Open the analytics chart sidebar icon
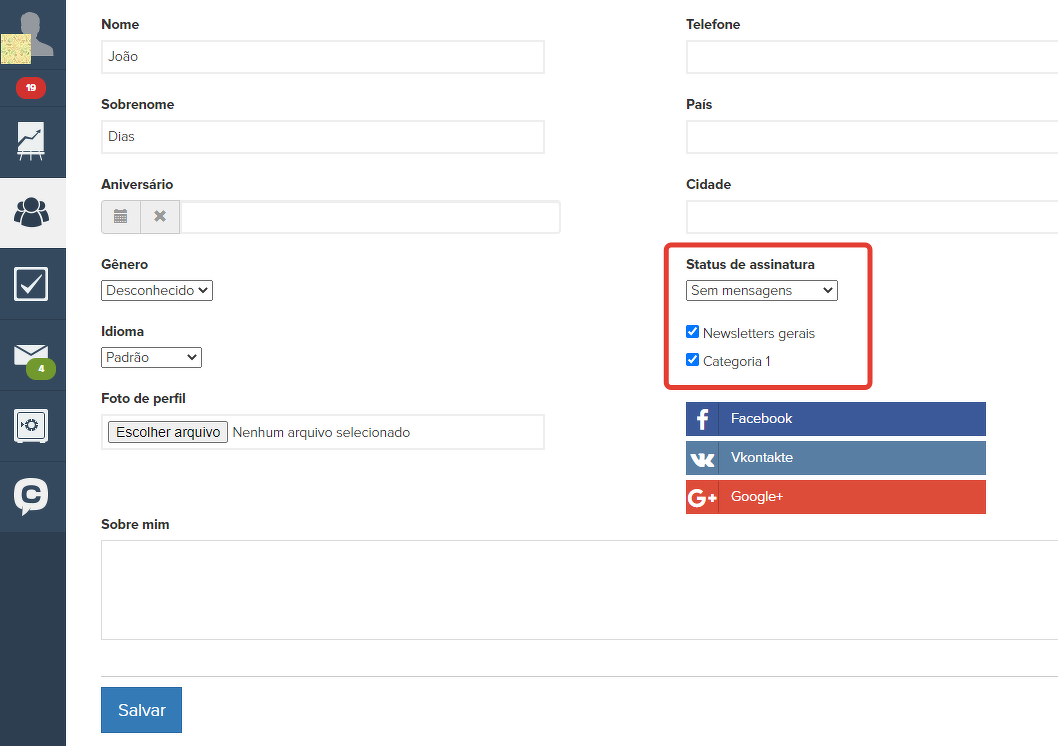Screen dimensions: 1058x746 (x=32, y=141)
